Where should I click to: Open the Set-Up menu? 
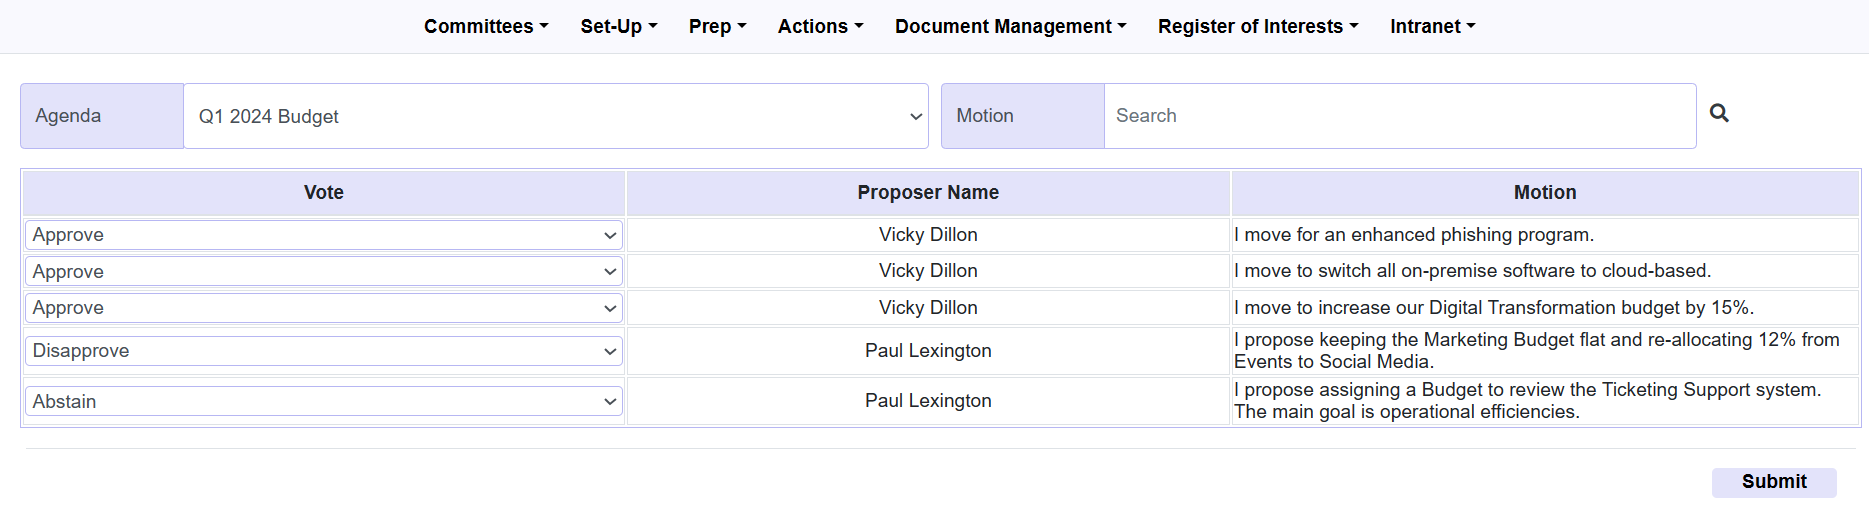(619, 26)
